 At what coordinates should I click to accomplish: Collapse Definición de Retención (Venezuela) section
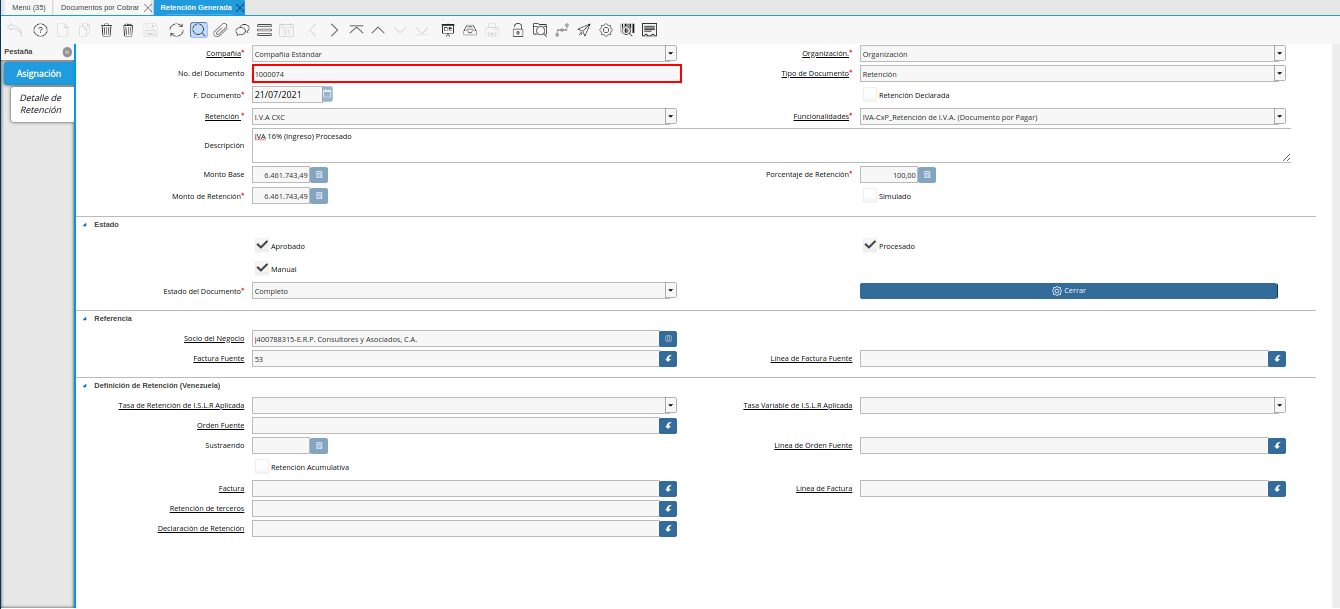tap(85, 385)
